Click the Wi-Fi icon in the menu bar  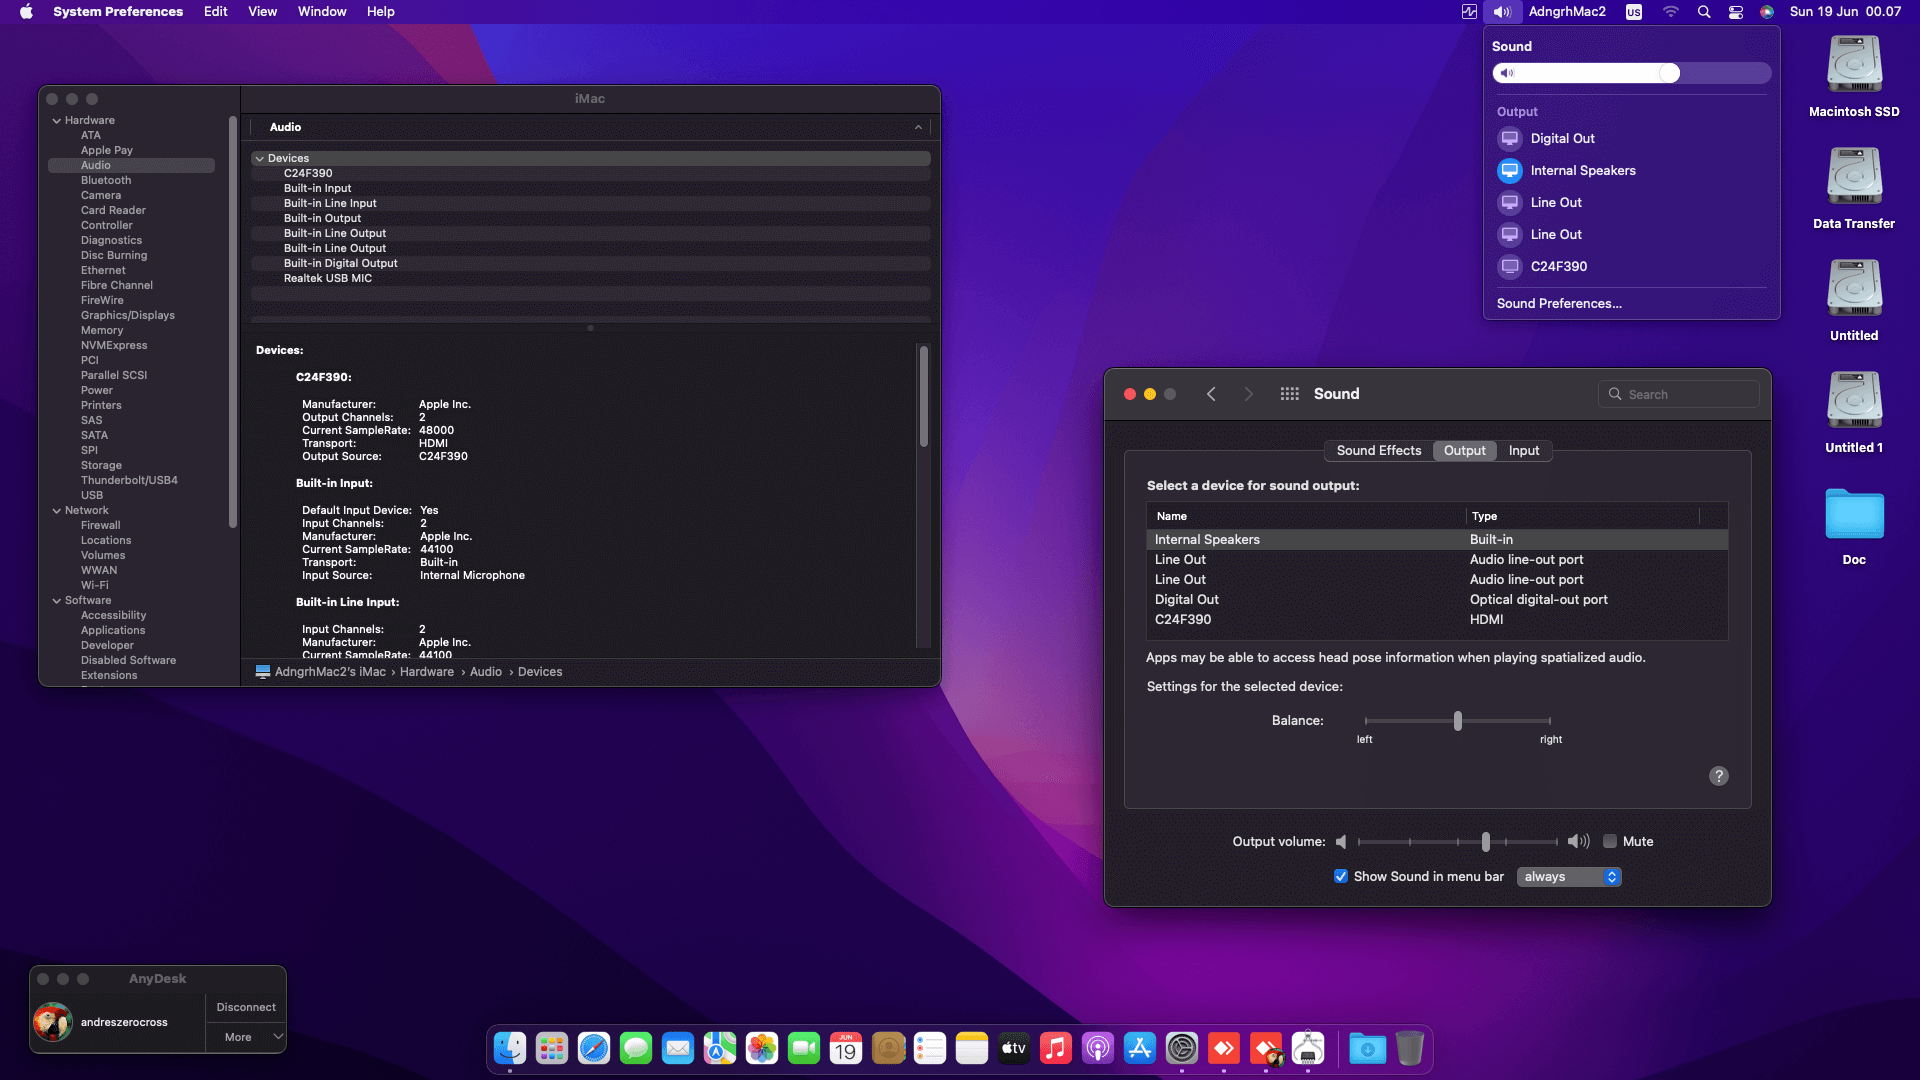coord(1671,12)
